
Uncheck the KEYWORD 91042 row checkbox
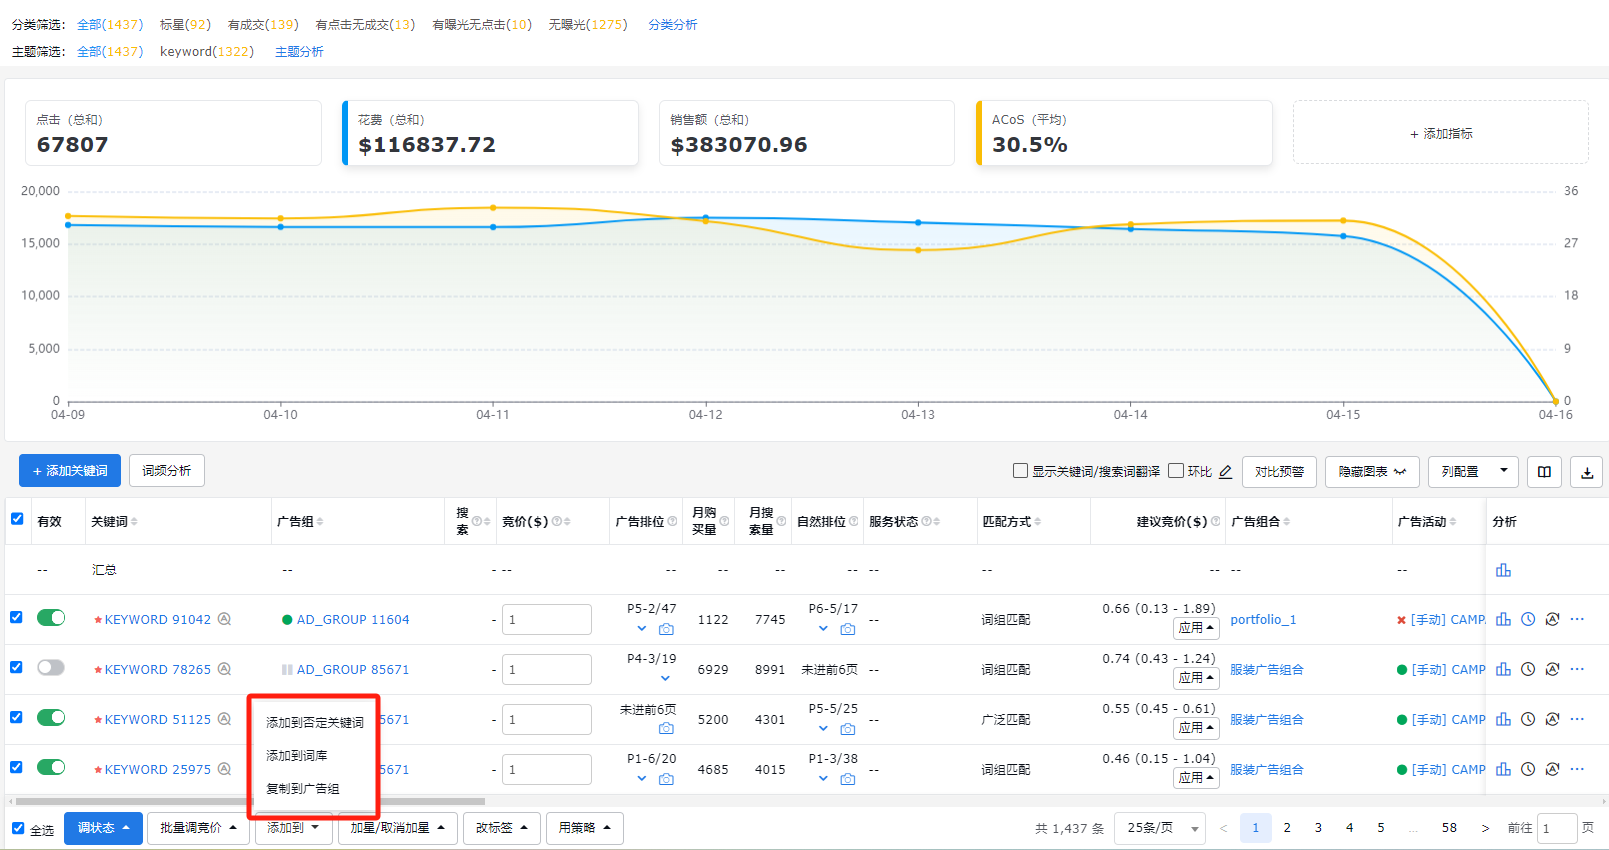16,617
